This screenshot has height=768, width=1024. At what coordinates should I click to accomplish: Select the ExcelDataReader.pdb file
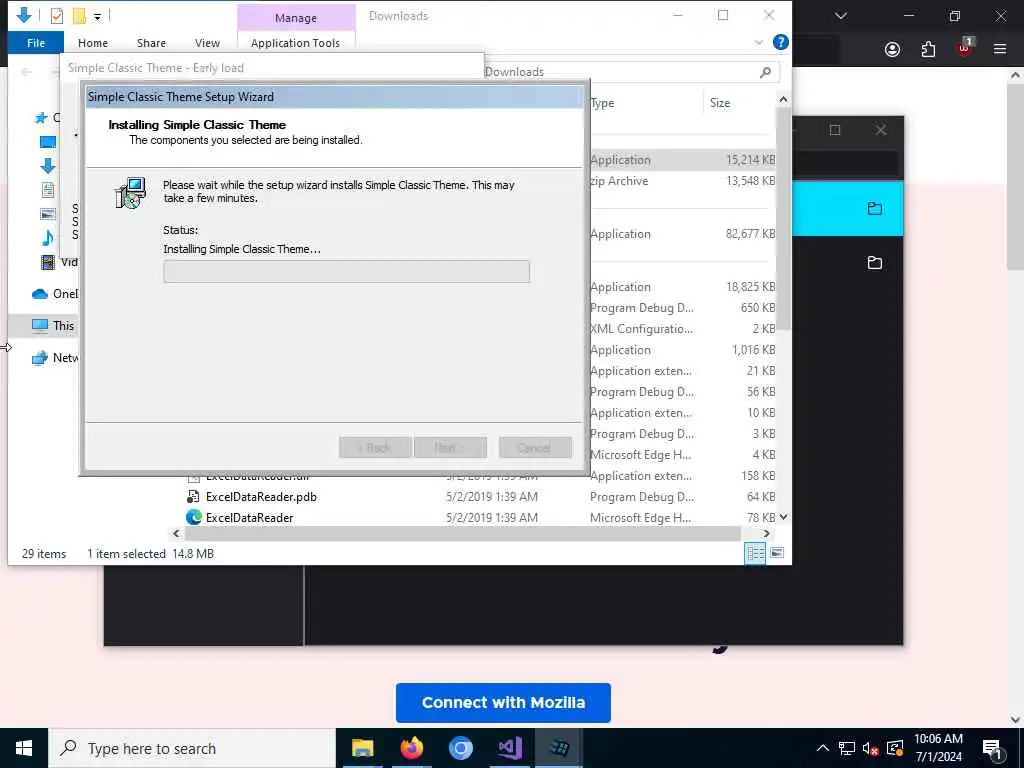[x=261, y=496]
